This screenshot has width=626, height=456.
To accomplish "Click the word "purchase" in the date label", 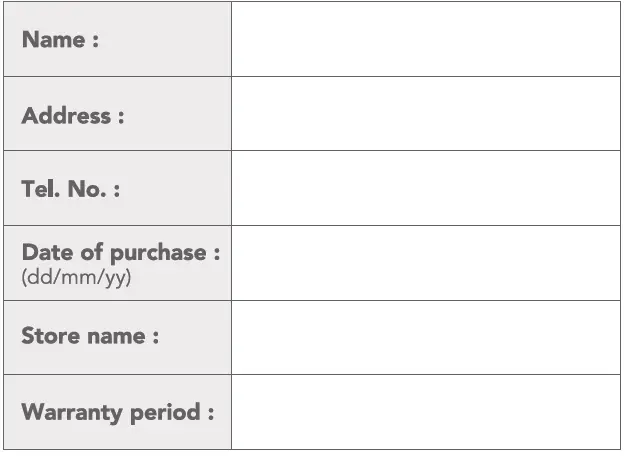I will pyautogui.click(x=158, y=253).
